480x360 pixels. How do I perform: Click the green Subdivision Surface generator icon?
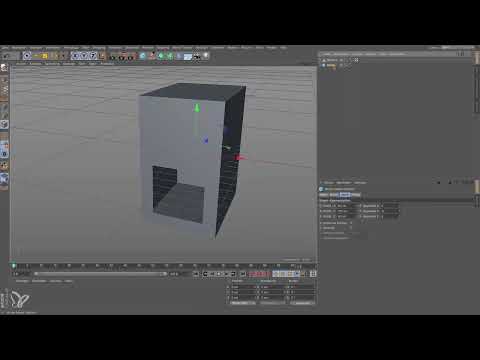point(161,56)
